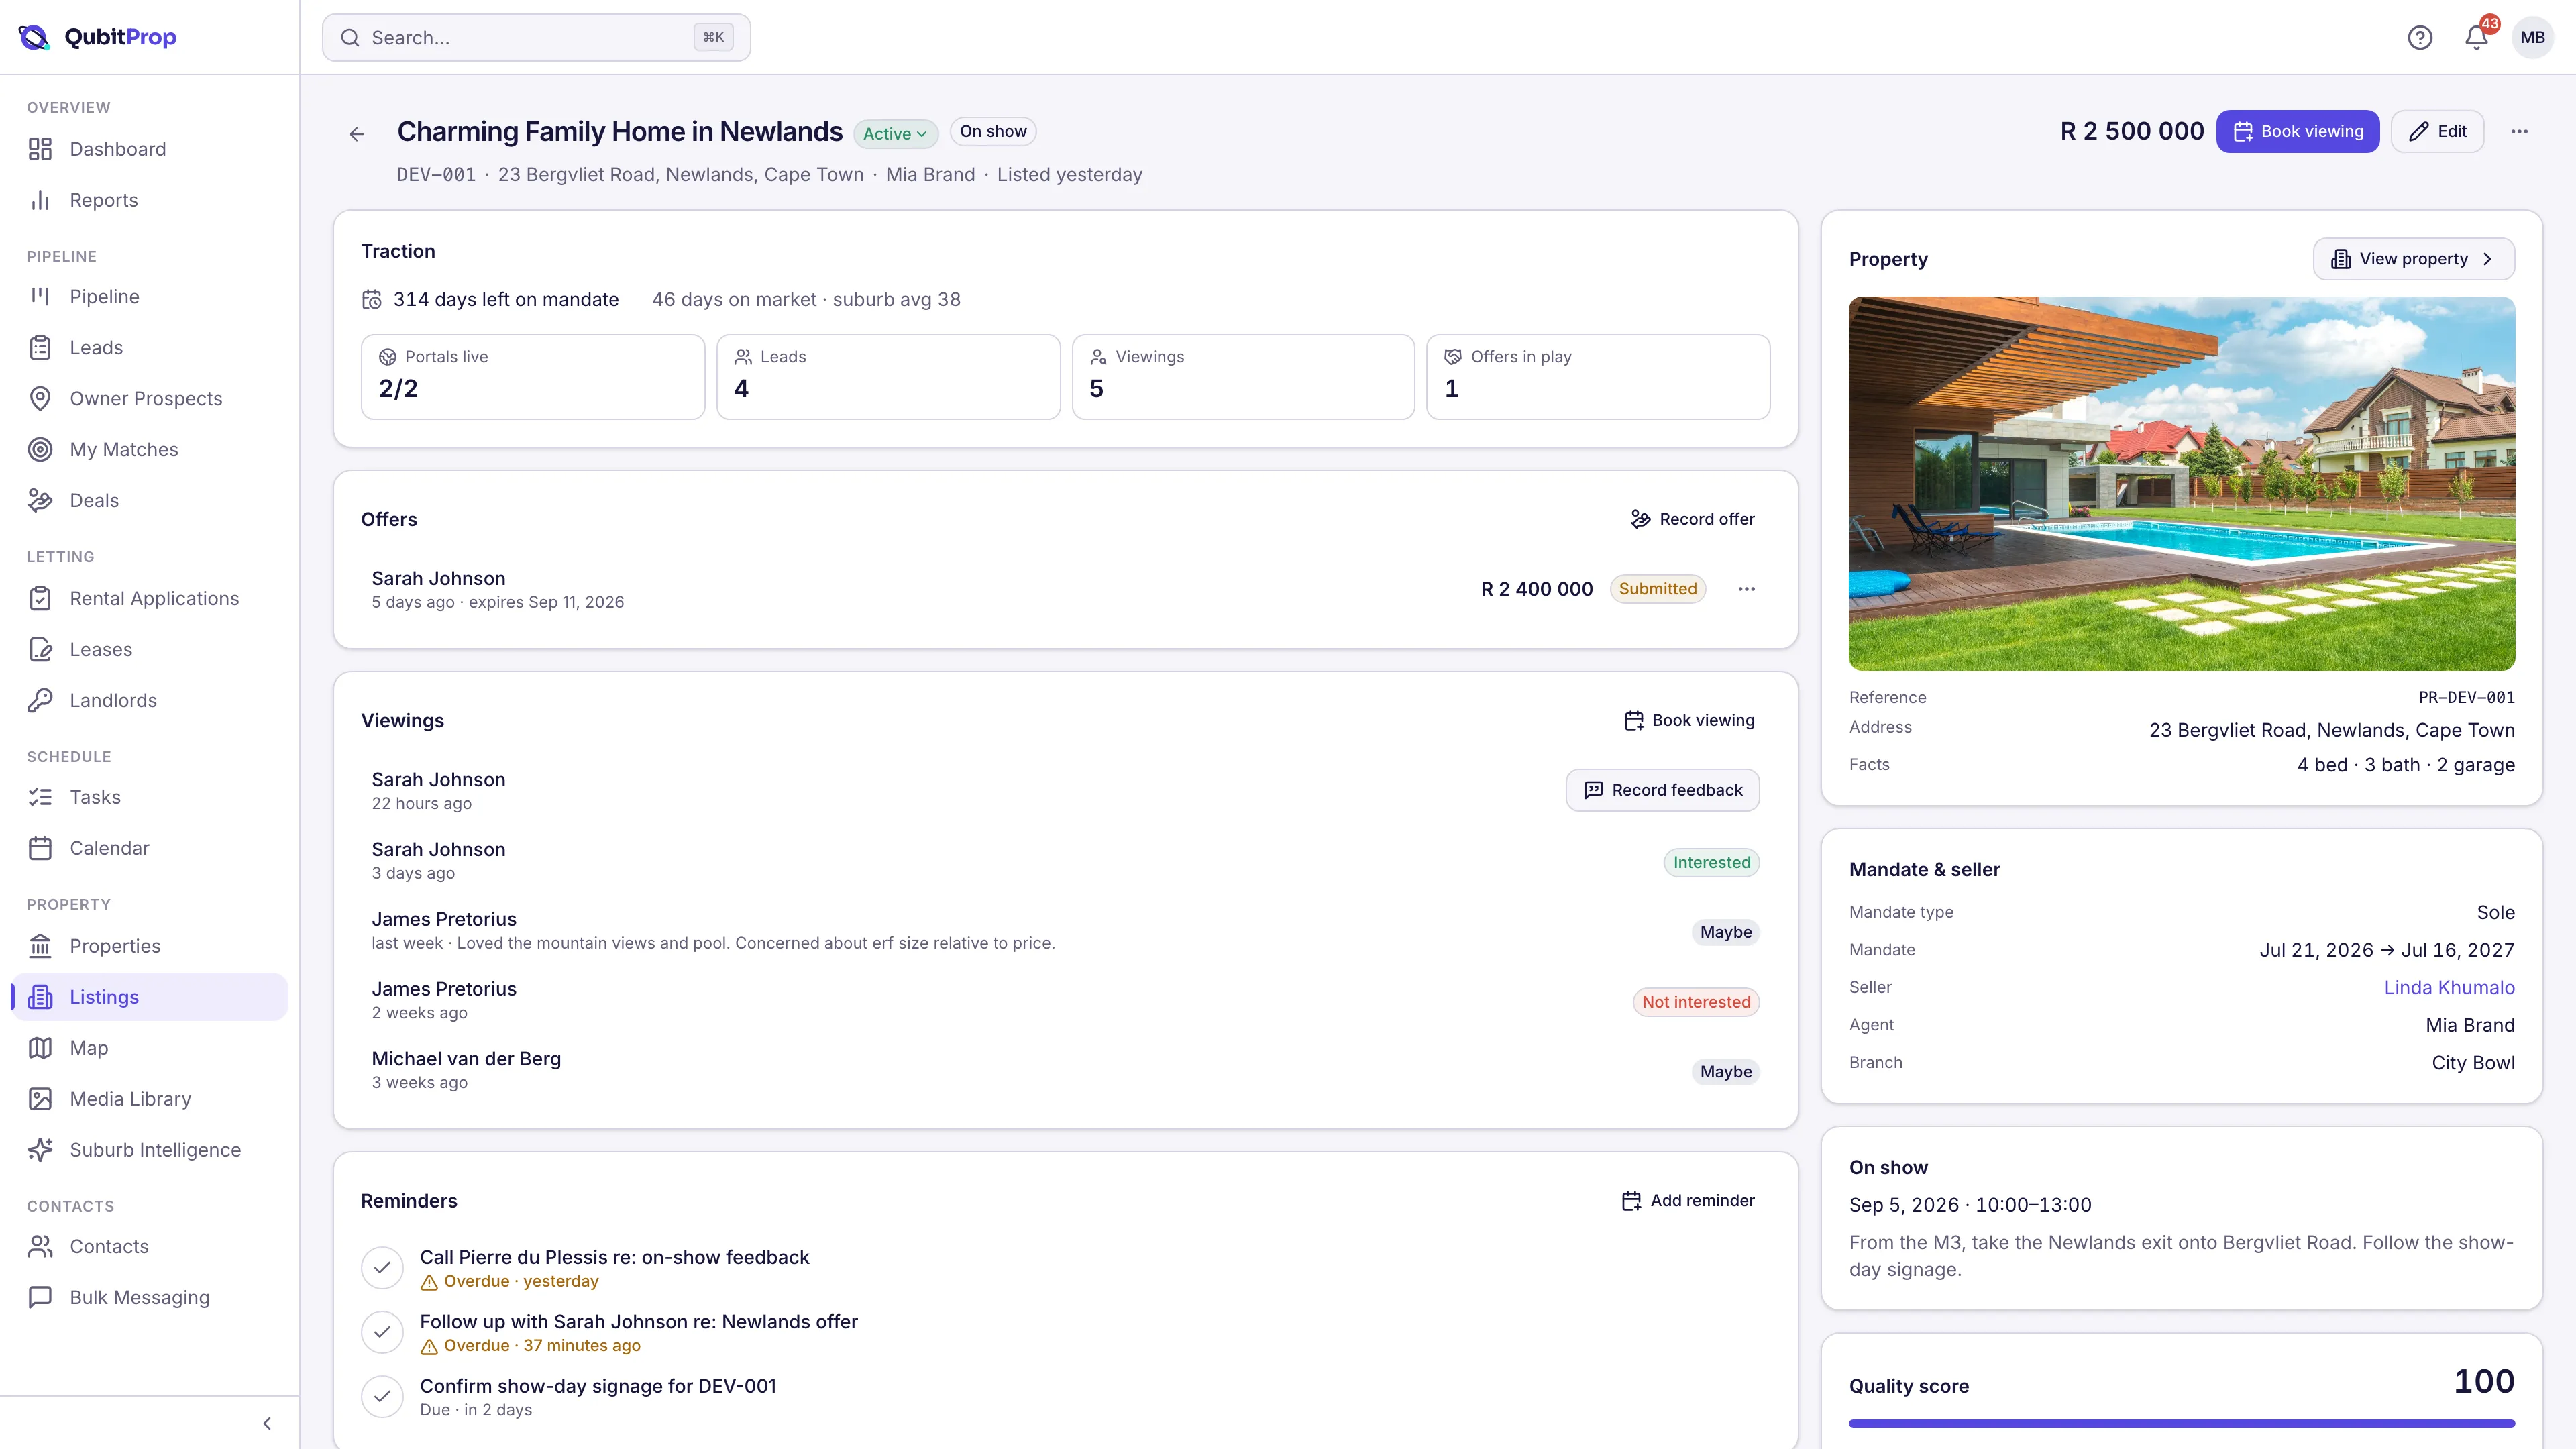Click the Leases document icon
Image resolution: width=2576 pixels, height=1449 pixels.
pos(40,649)
